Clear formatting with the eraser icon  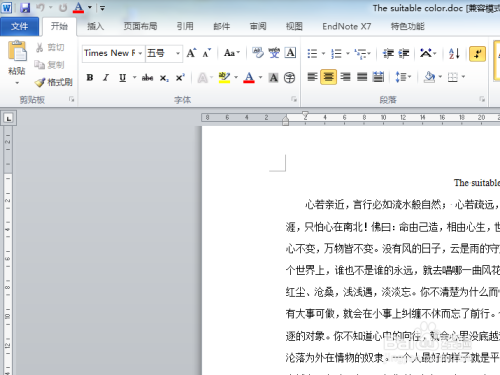pos(258,53)
